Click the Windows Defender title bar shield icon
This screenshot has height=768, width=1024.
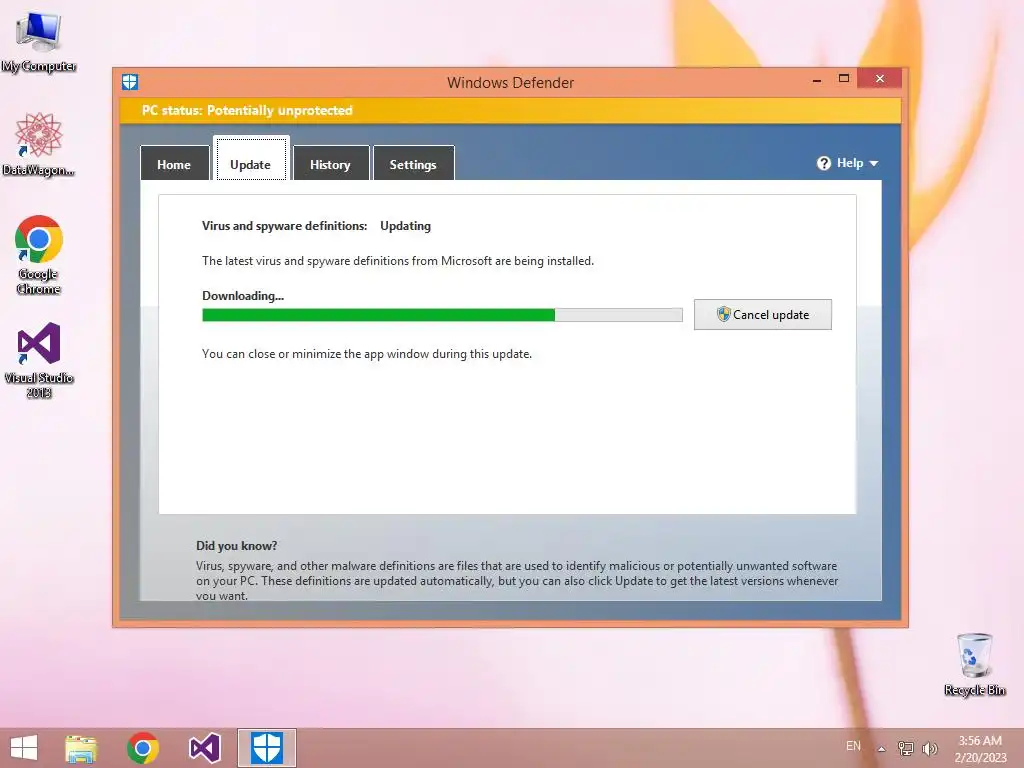tap(130, 82)
